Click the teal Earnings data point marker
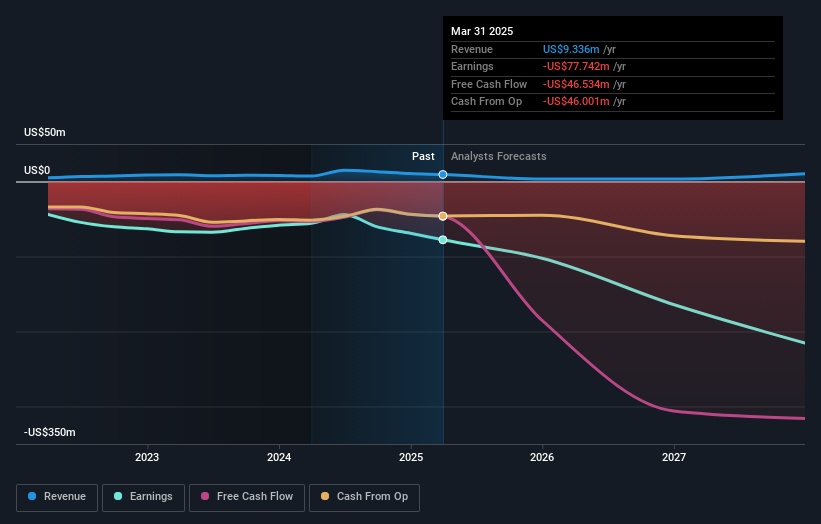This screenshot has width=821, height=524. point(443,240)
